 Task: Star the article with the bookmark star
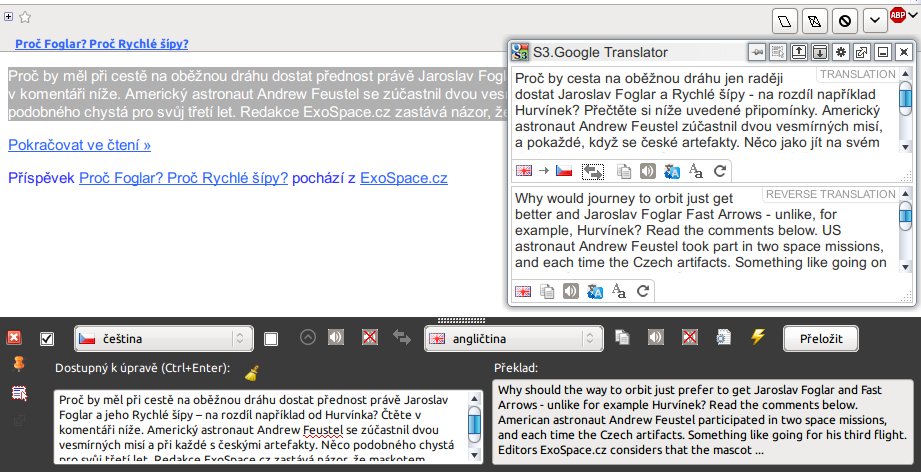[x=25, y=17]
